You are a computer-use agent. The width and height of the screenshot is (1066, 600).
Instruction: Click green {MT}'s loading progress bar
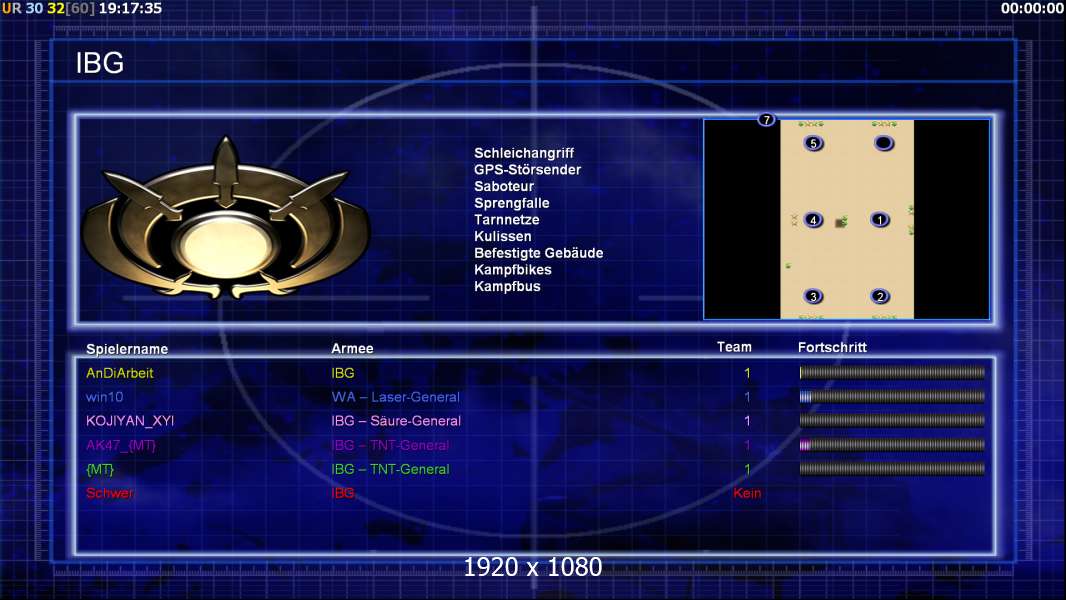pos(892,469)
